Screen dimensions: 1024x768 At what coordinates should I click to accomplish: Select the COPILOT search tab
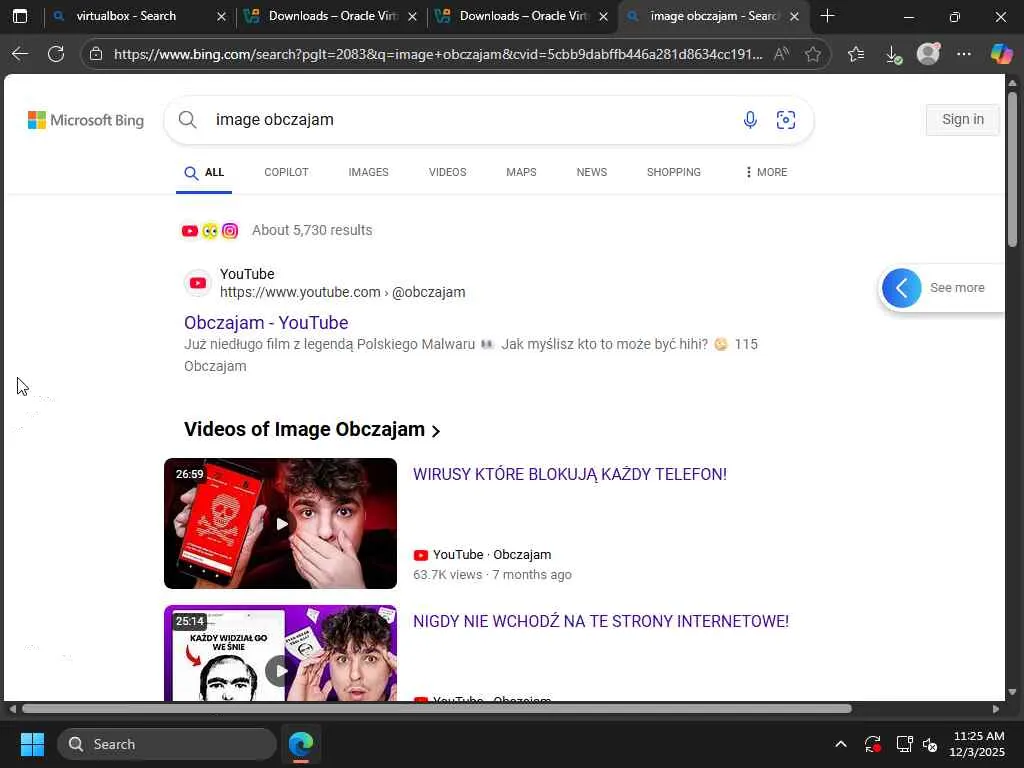tap(286, 172)
